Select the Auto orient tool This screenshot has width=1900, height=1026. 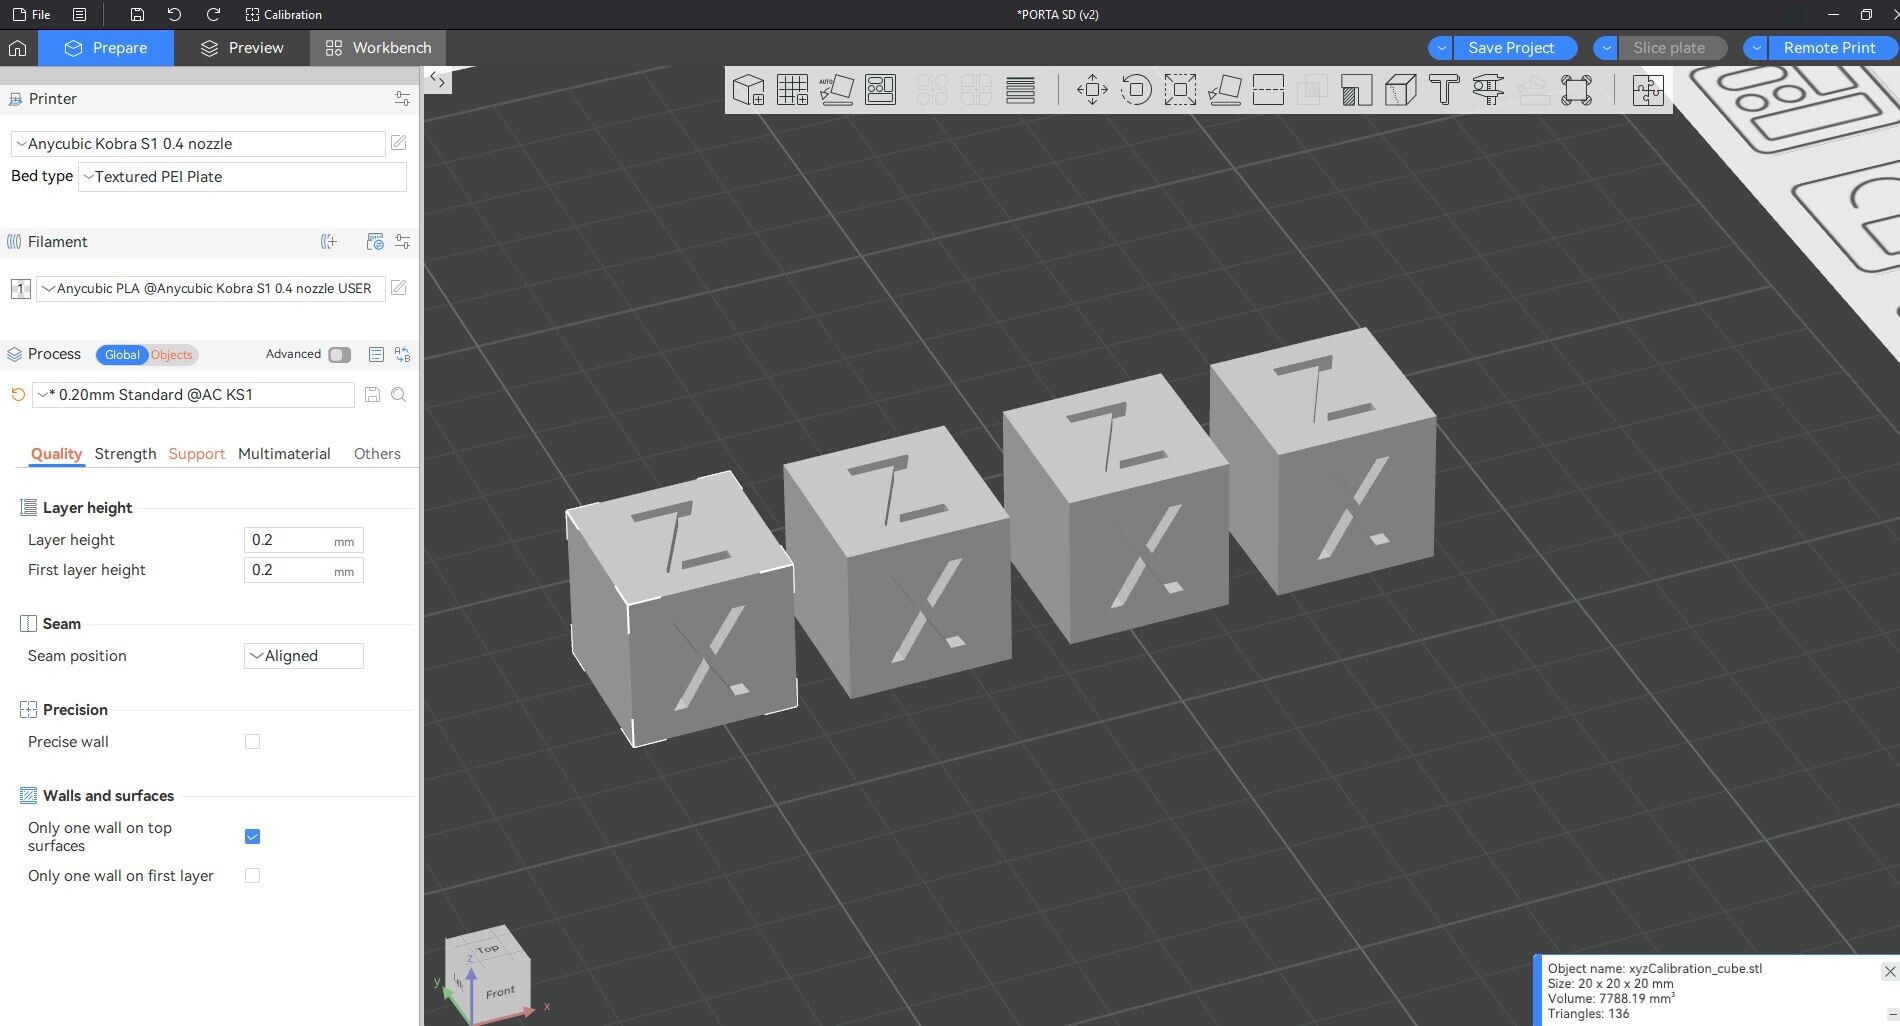[x=836, y=90]
